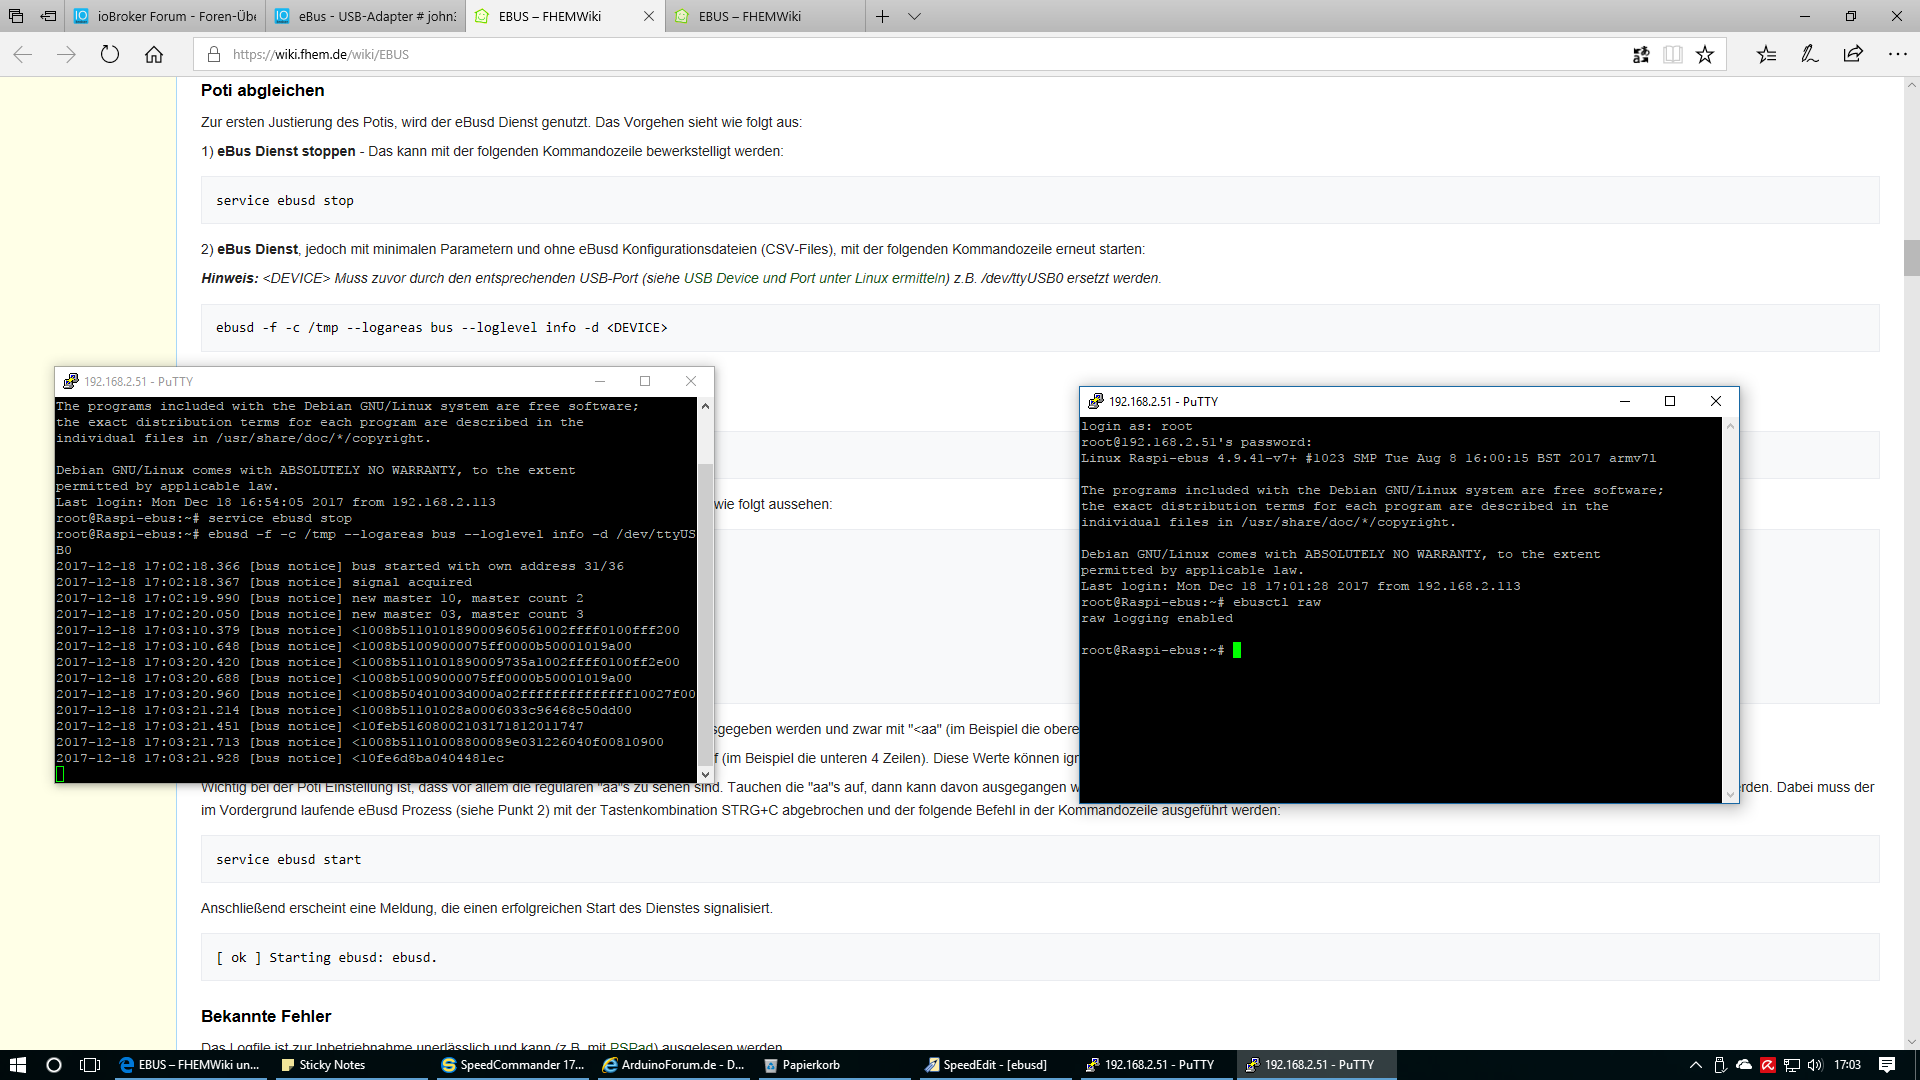Open link 'USB Device und Port unter Linux ermitteln'
Viewport: 1920px width, 1080px height.
[x=815, y=278]
